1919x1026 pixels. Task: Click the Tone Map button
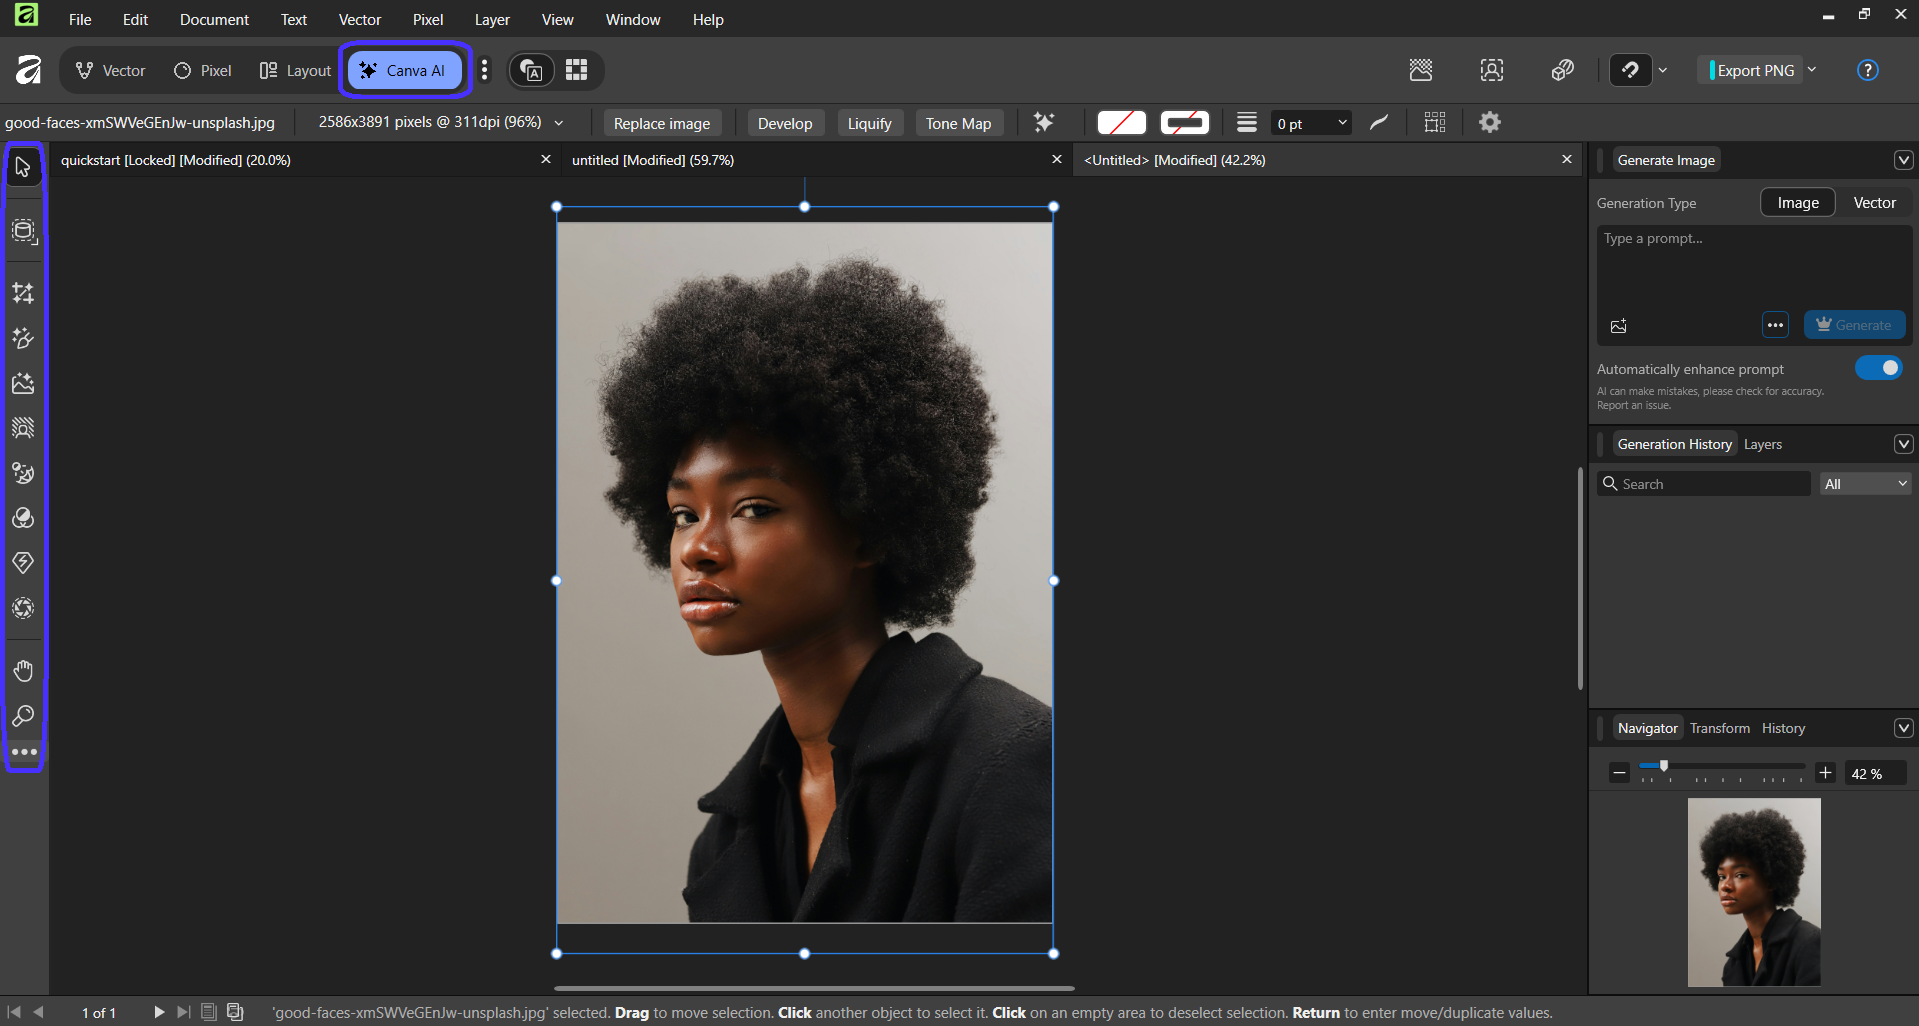pyautogui.click(x=957, y=123)
